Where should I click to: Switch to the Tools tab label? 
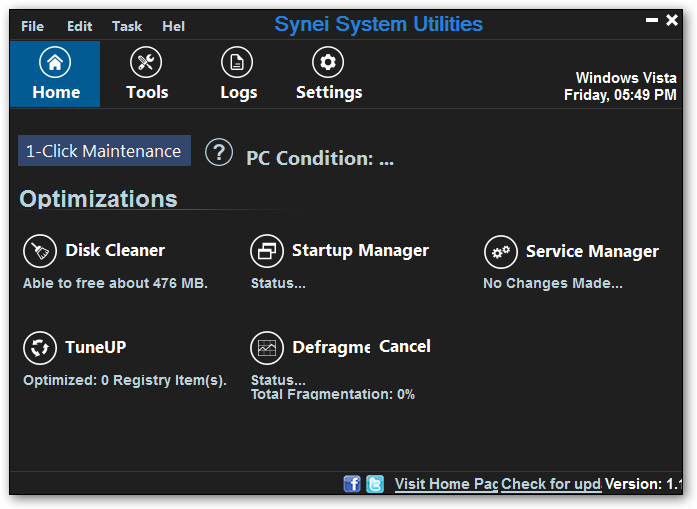(x=147, y=92)
